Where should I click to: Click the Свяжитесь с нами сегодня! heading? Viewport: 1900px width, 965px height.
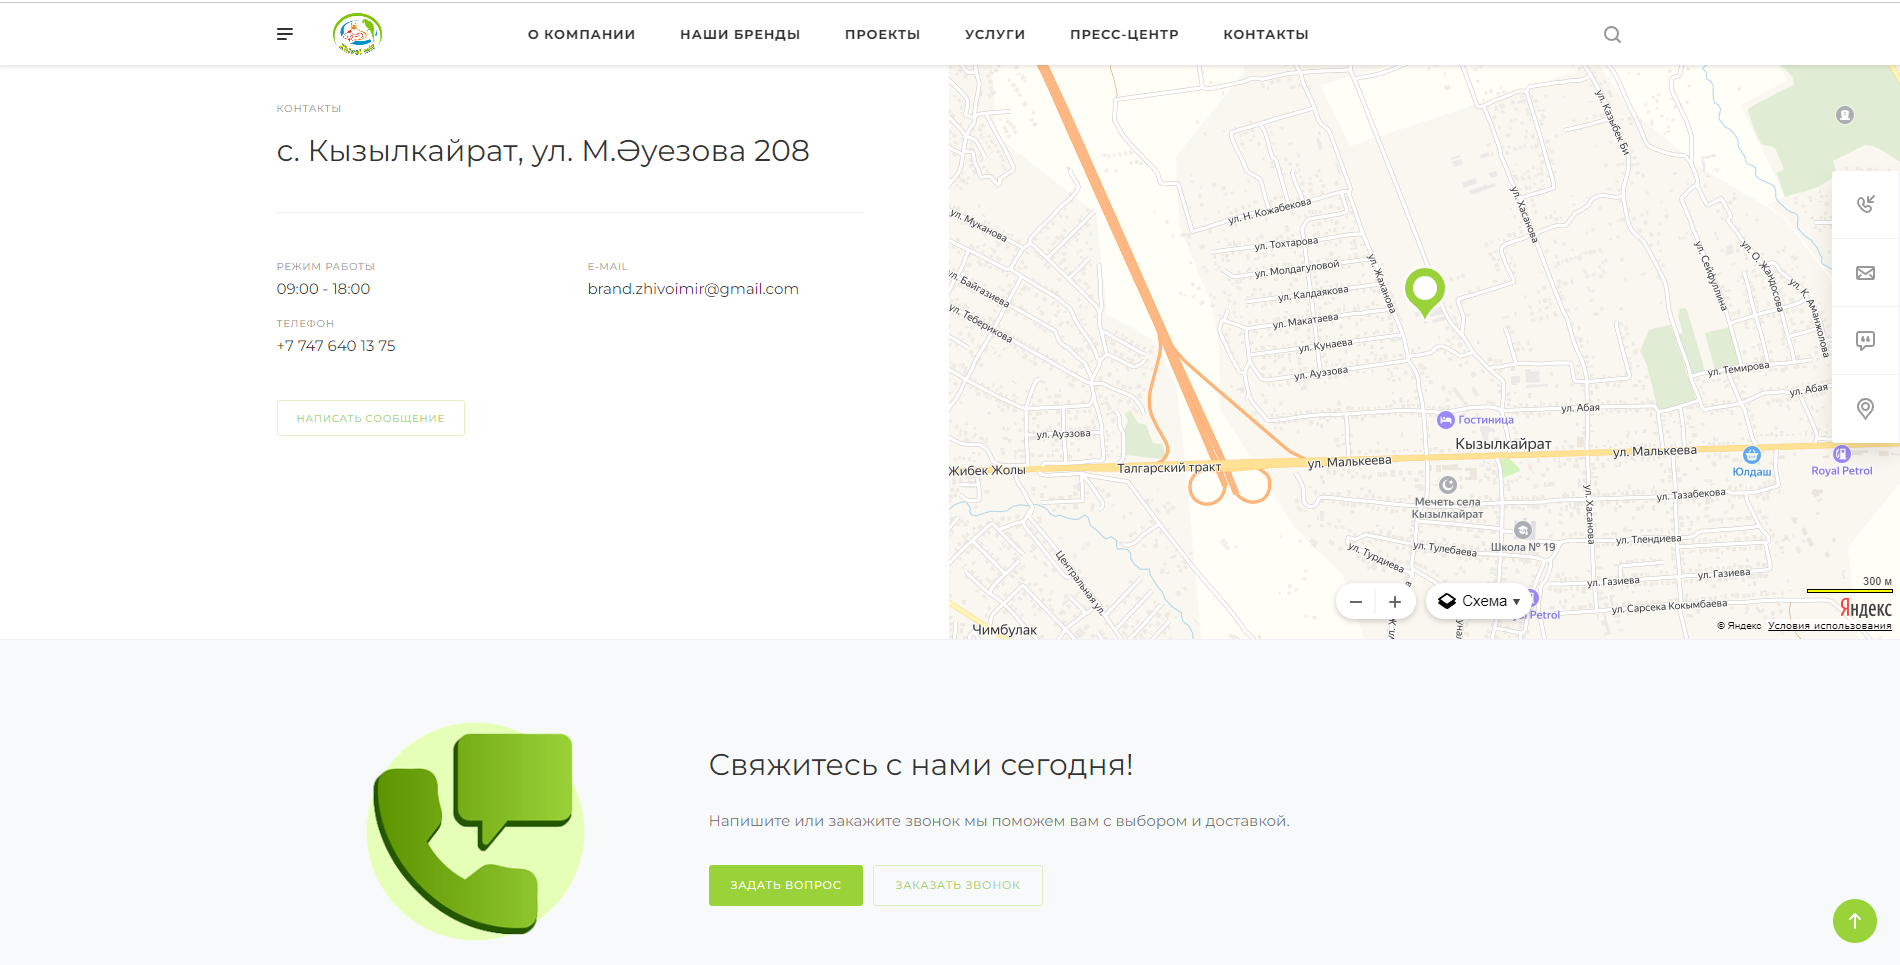pyautogui.click(x=921, y=765)
